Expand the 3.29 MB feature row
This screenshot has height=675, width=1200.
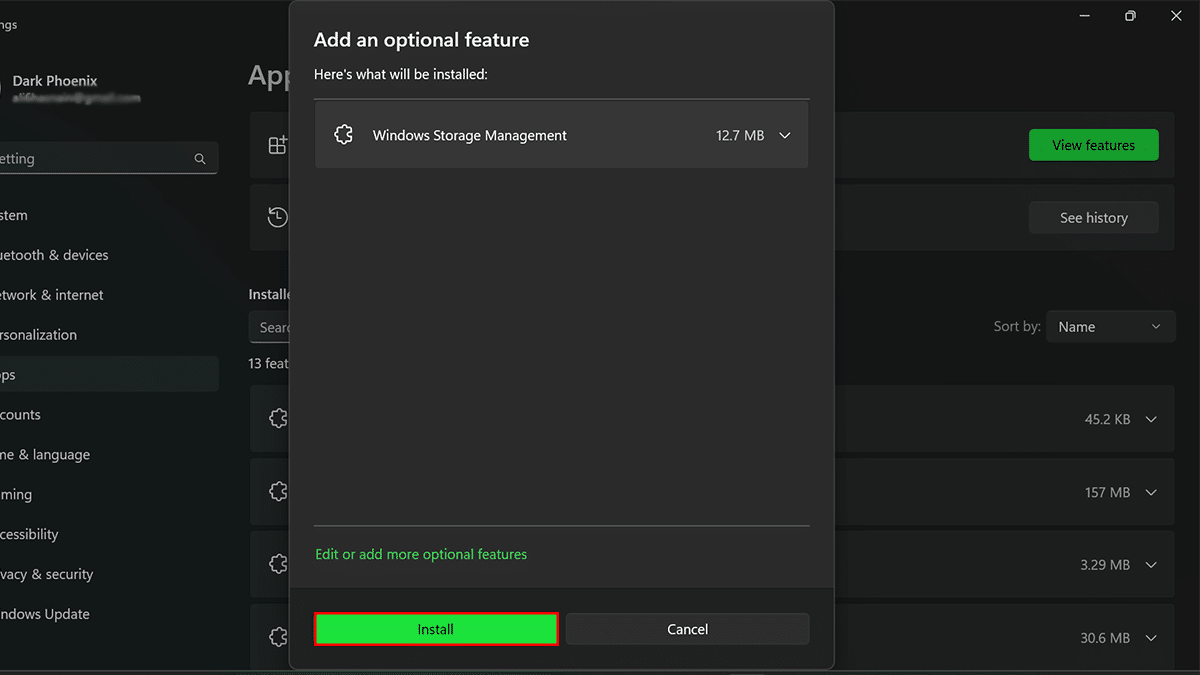[x=1151, y=565]
